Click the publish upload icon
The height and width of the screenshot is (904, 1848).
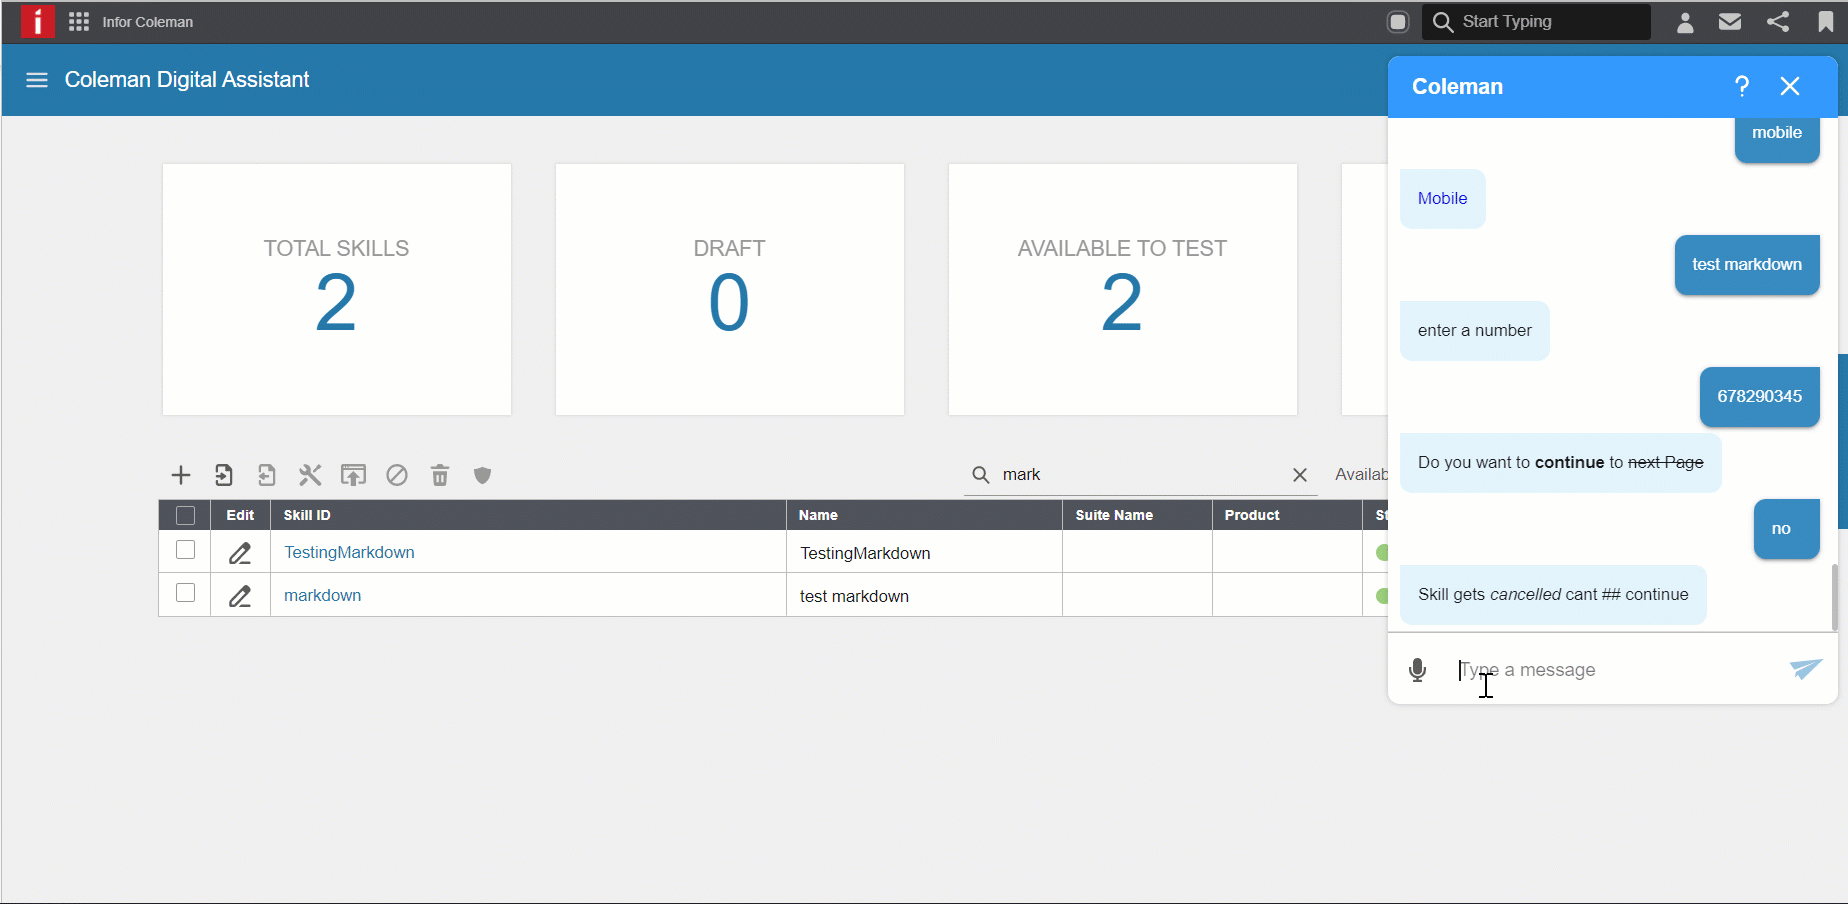tap(353, 475)
